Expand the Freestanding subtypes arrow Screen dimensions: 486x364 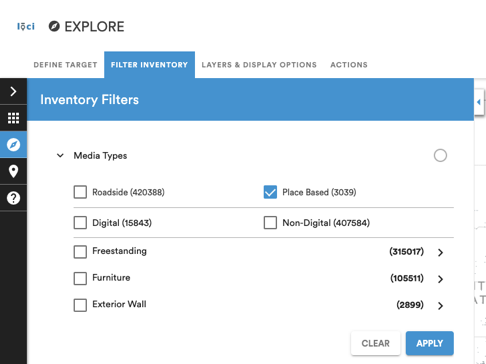tap(440, 252)
